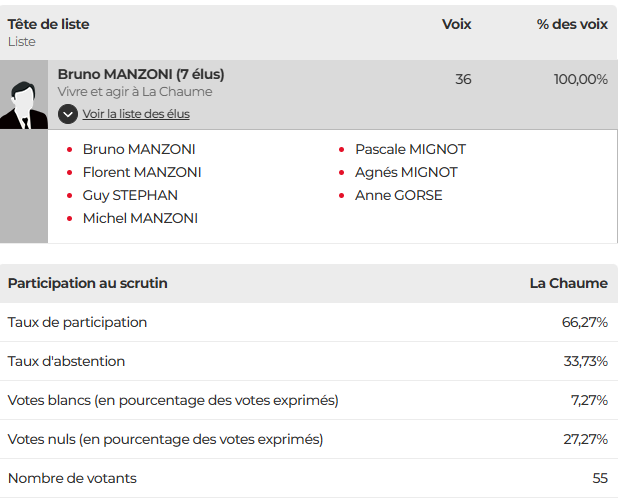Click the "Participation au scrutin" table header
The image size is (621, 498).
tap(88, 283)
